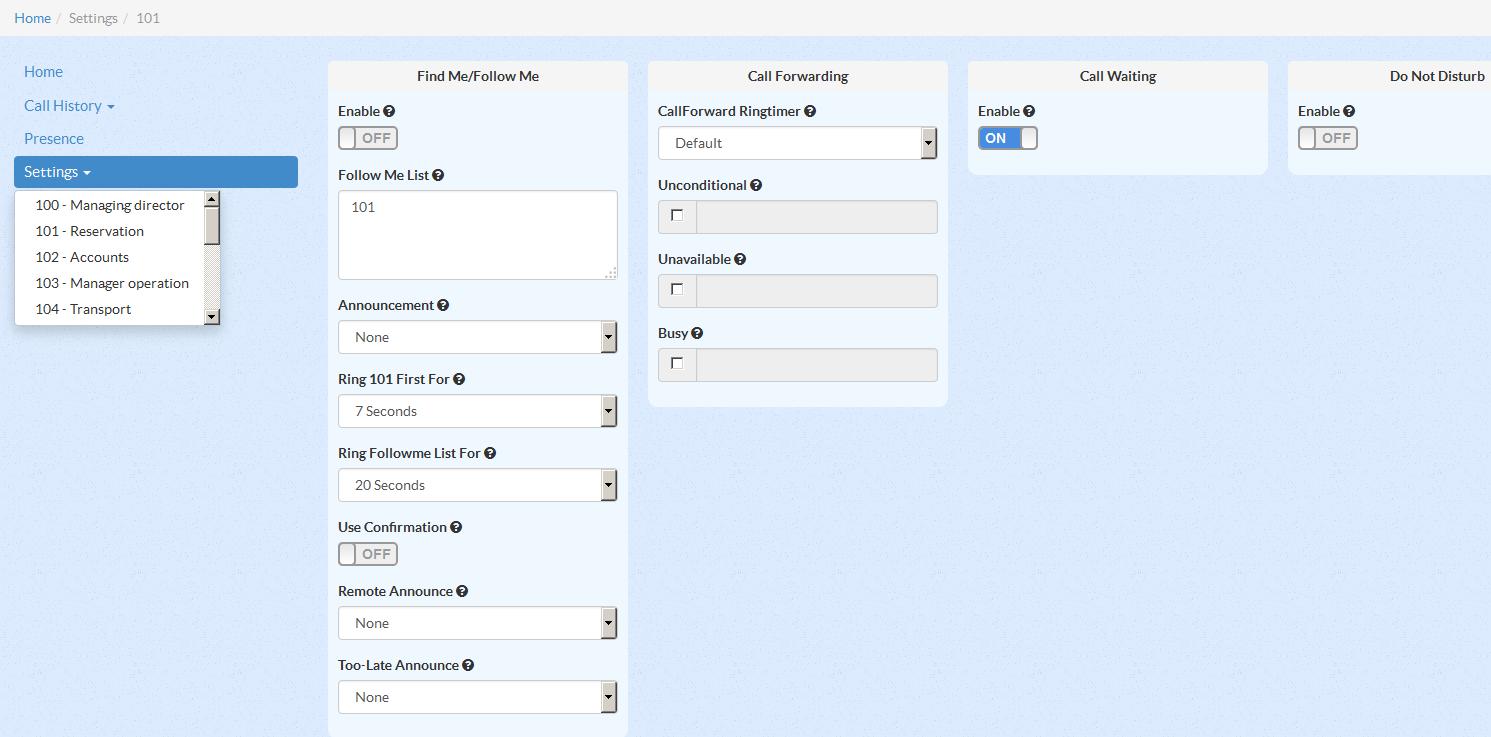Viewport: 1491px width, 737px height.
Task: Show help for Use Confirmation
Action: click(x=456, y=527)
